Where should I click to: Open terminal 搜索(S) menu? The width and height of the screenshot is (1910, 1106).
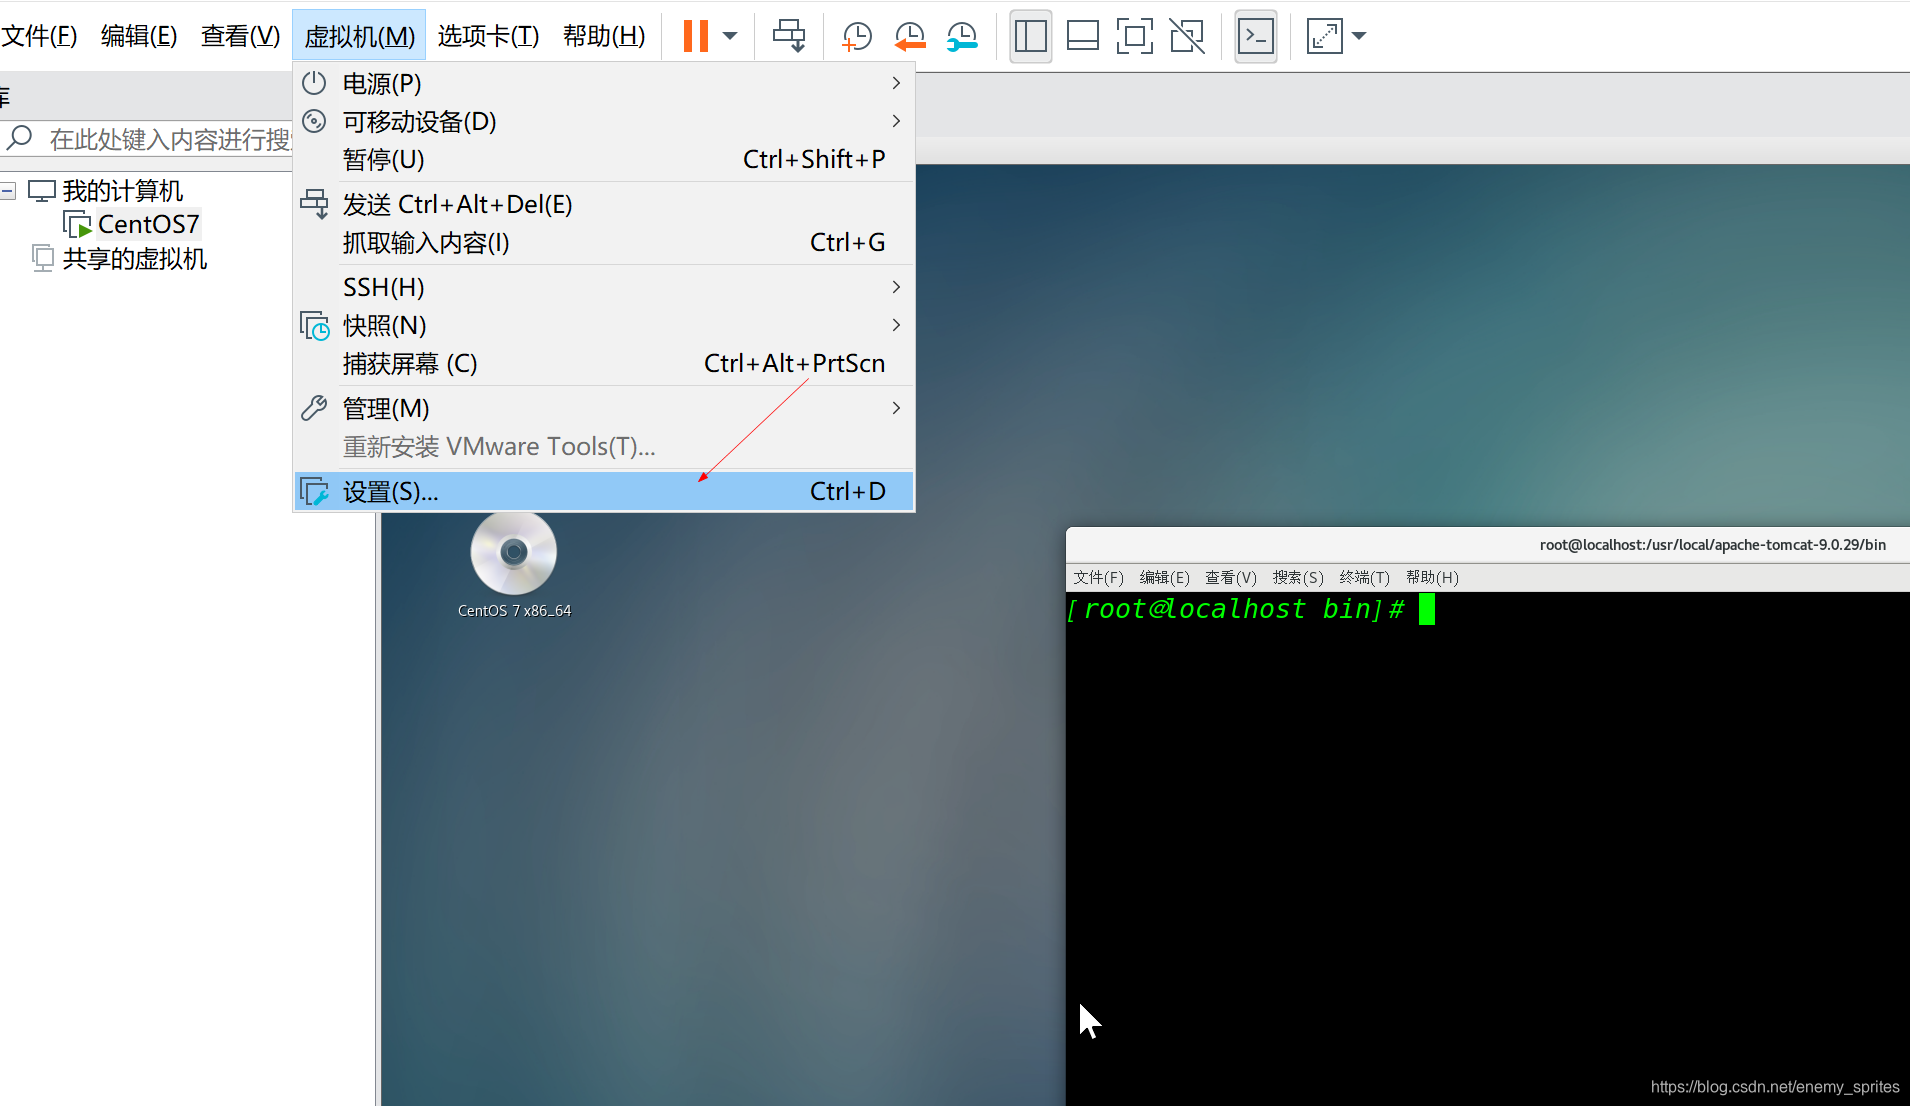tap(1298, 577)
